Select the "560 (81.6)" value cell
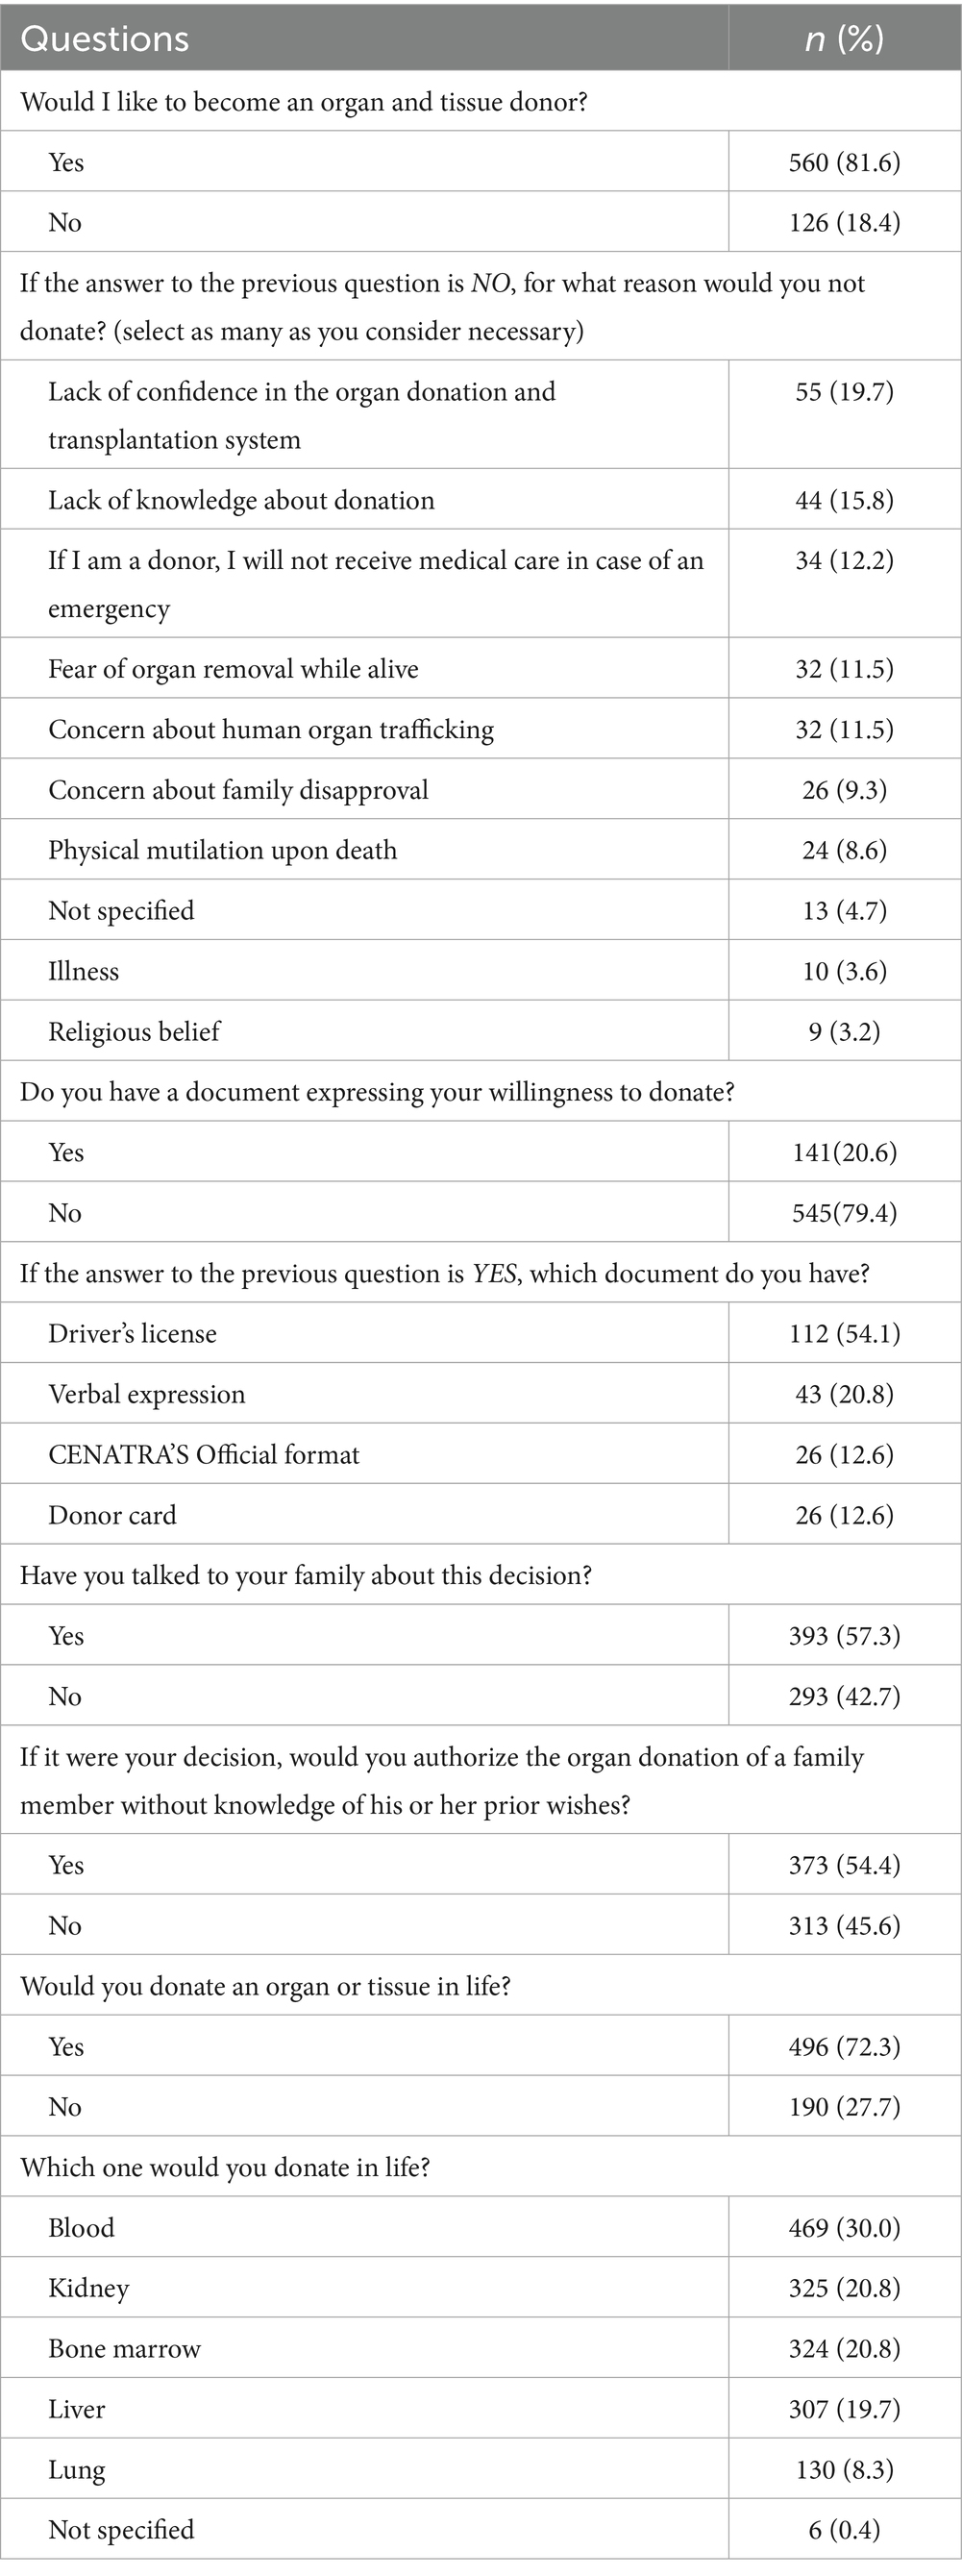The image size is (962, 2576). pos(844,162)
